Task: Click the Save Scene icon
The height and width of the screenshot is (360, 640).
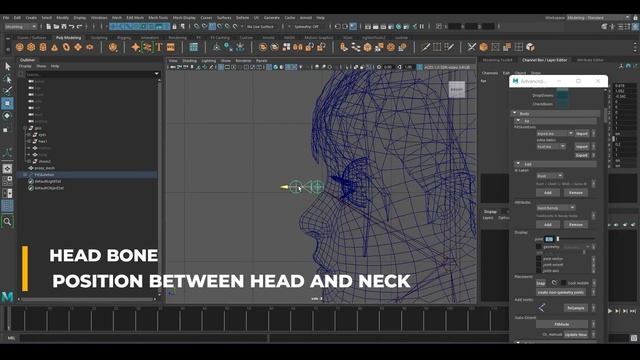Action: click(x=64, y=27)
